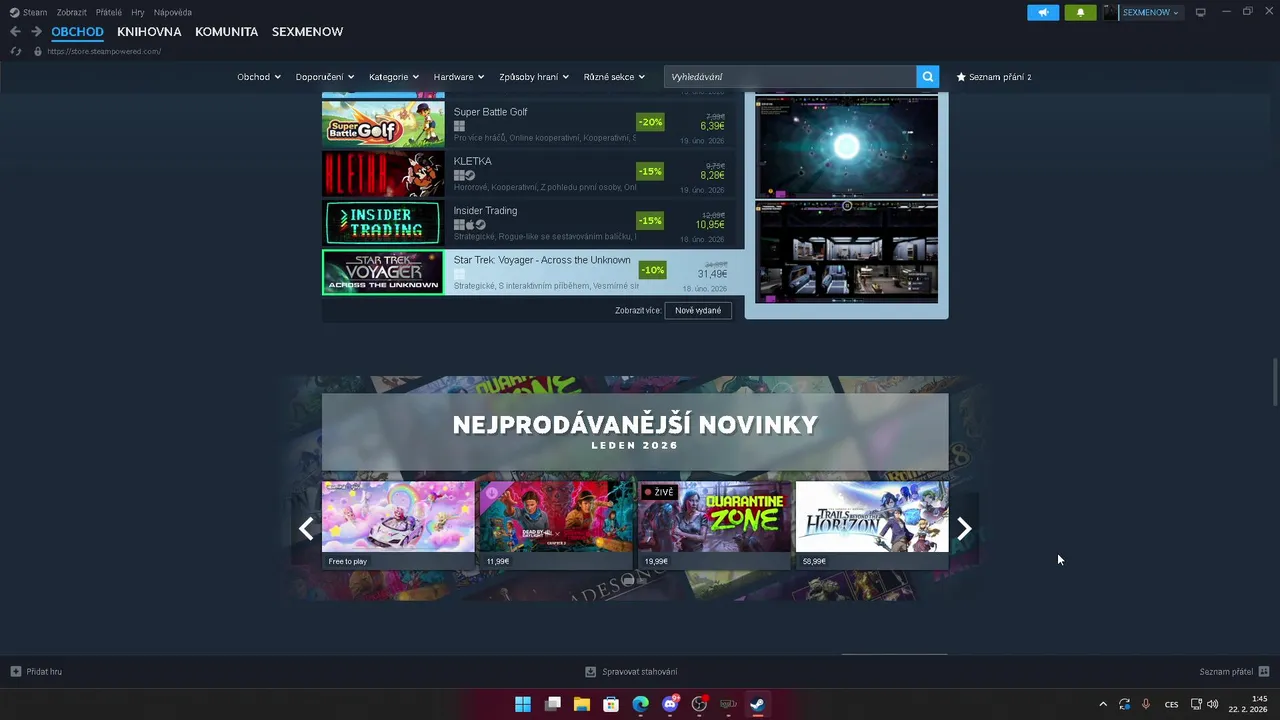Open the Free to play carousel card
This screenshot has height=720, width=1280.
[398, 525]
